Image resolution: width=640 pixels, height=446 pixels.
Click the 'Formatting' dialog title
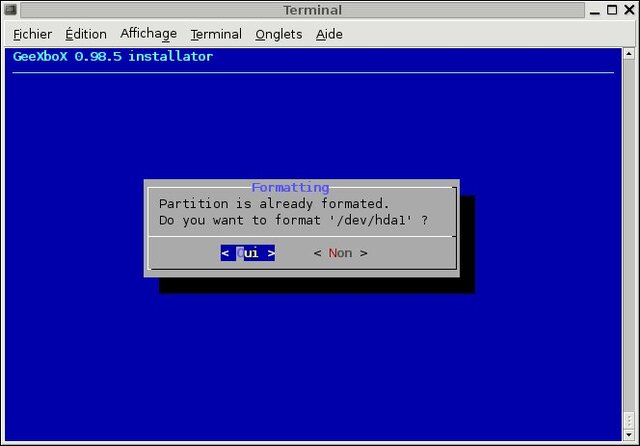(290, 187)
